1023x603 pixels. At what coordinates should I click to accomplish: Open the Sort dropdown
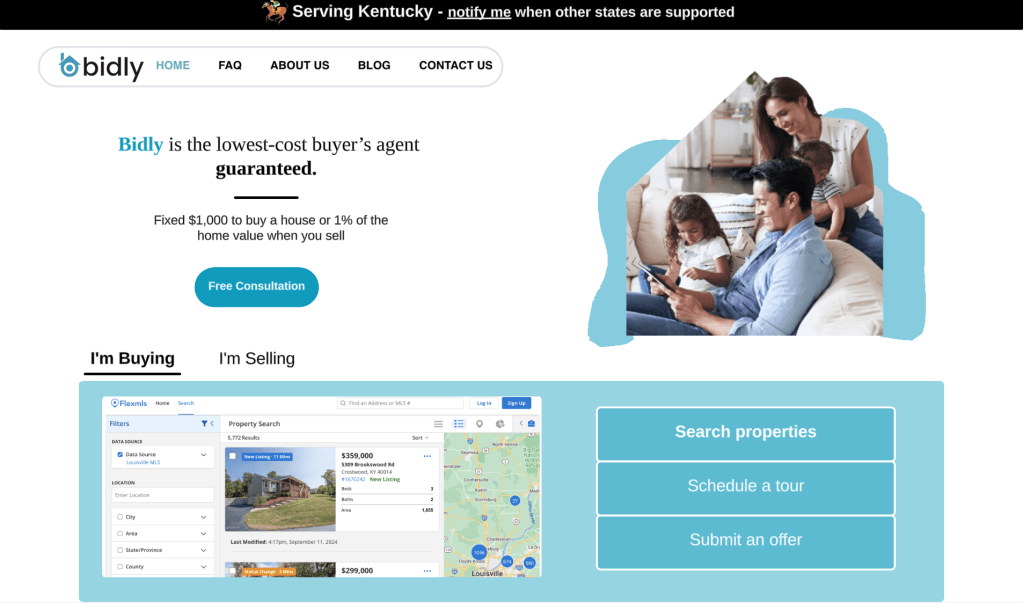tap(420, 438)
